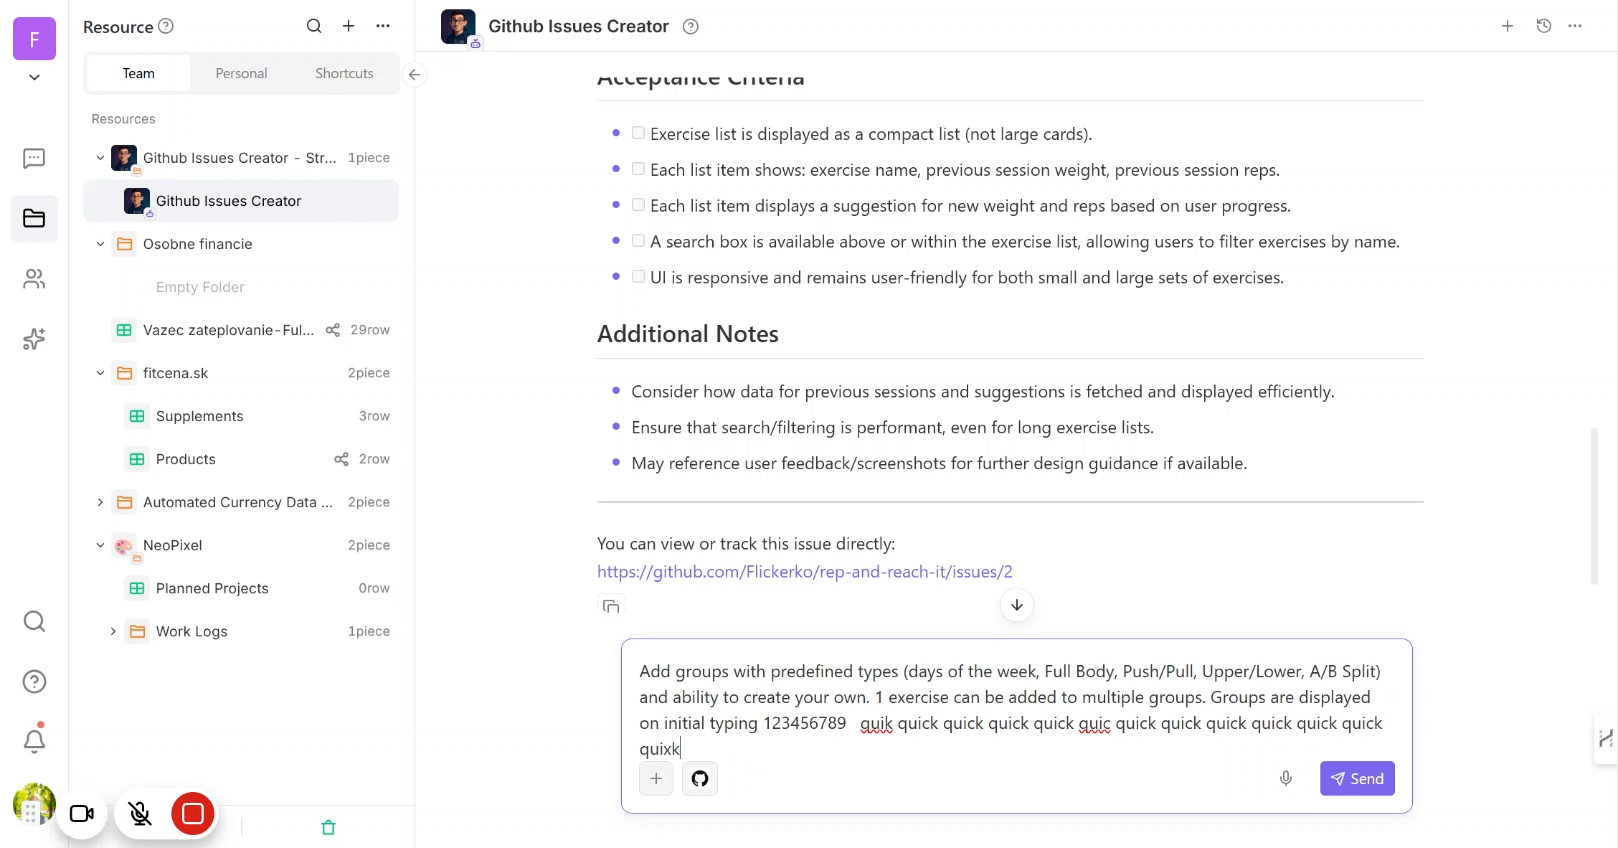Click the Send button

click(1357, 778)
